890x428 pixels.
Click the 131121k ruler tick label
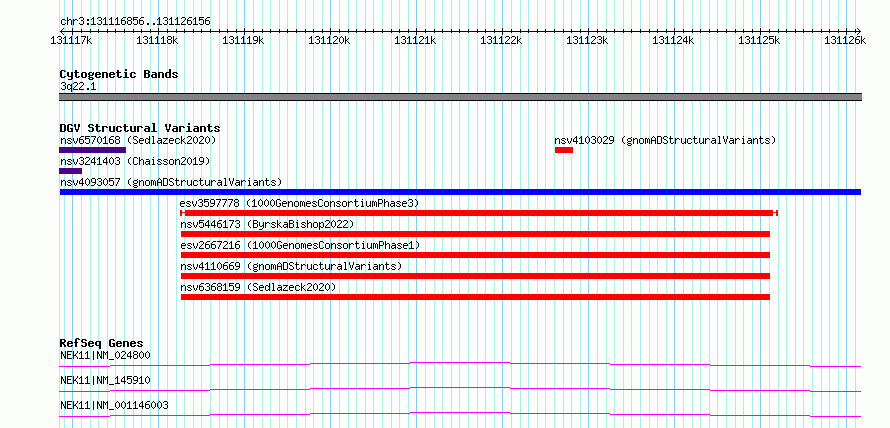[x=415, y=40]
